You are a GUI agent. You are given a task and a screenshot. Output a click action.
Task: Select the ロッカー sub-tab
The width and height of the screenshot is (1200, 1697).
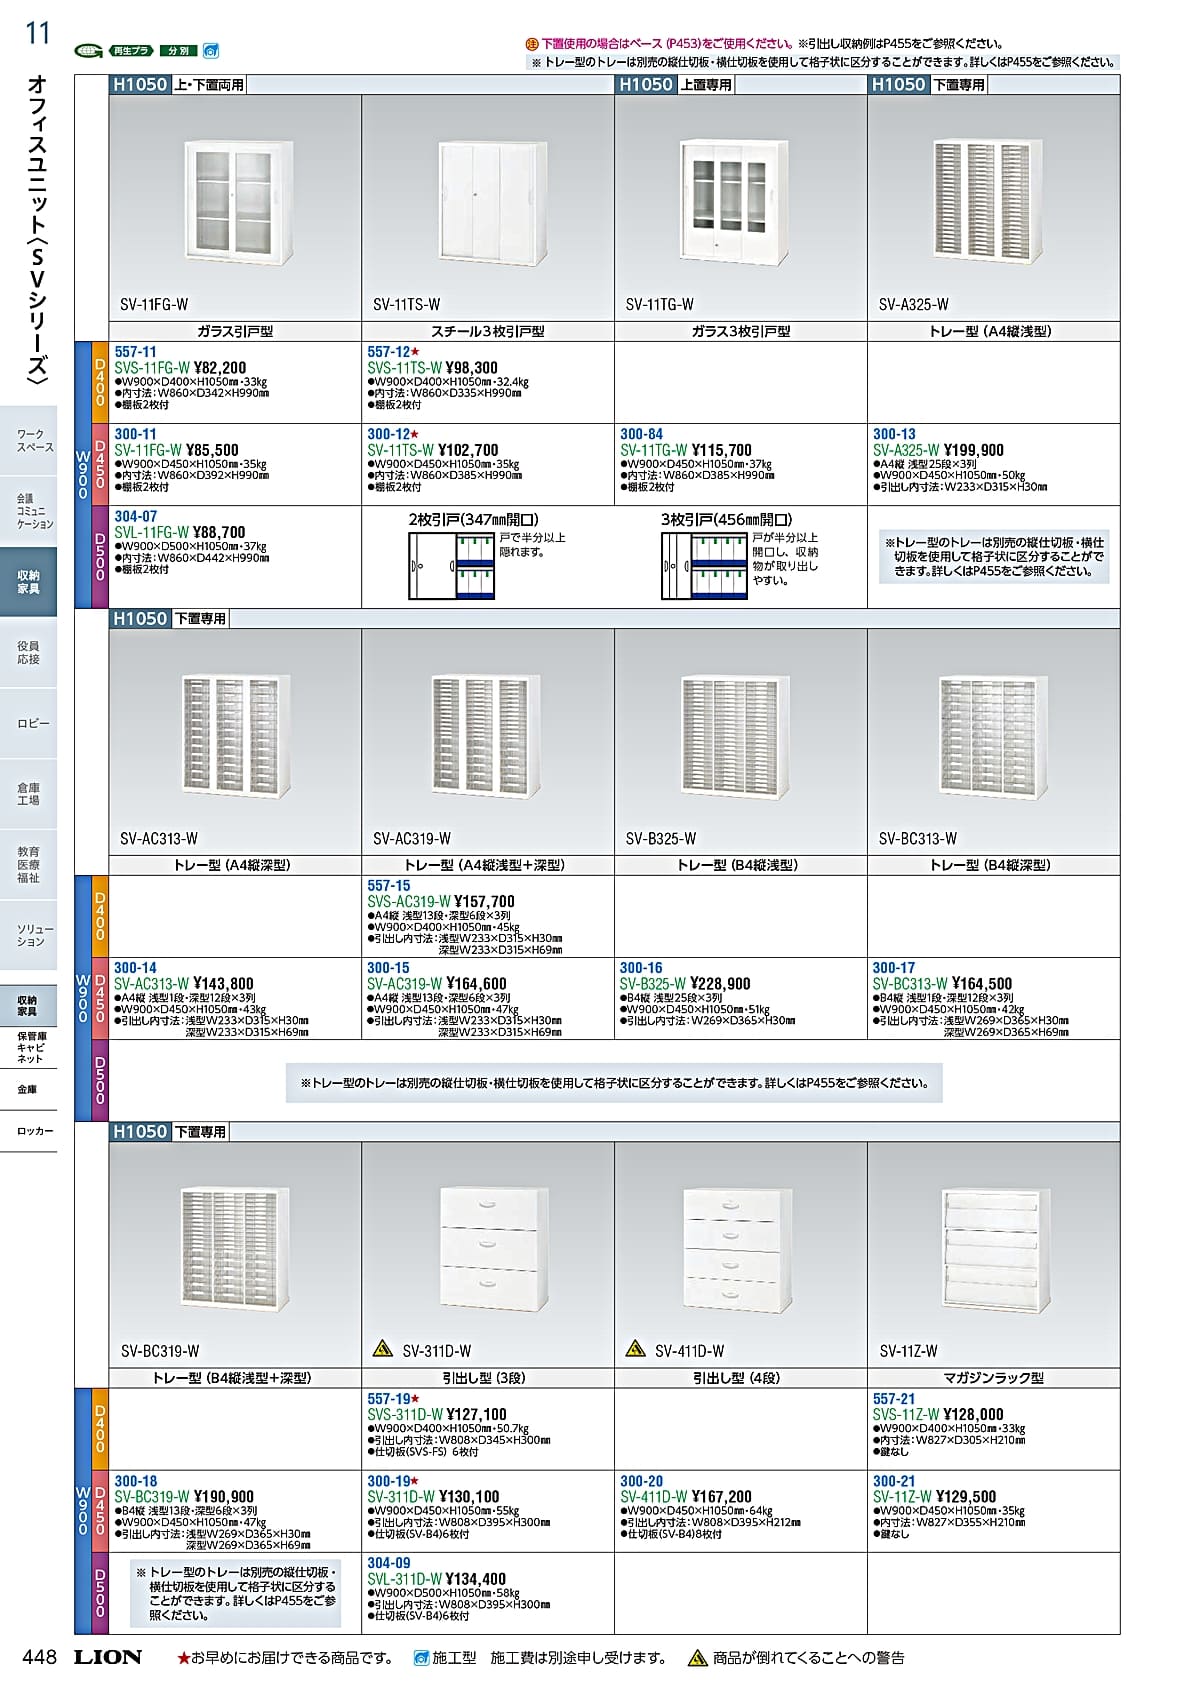pos(29,1131)
